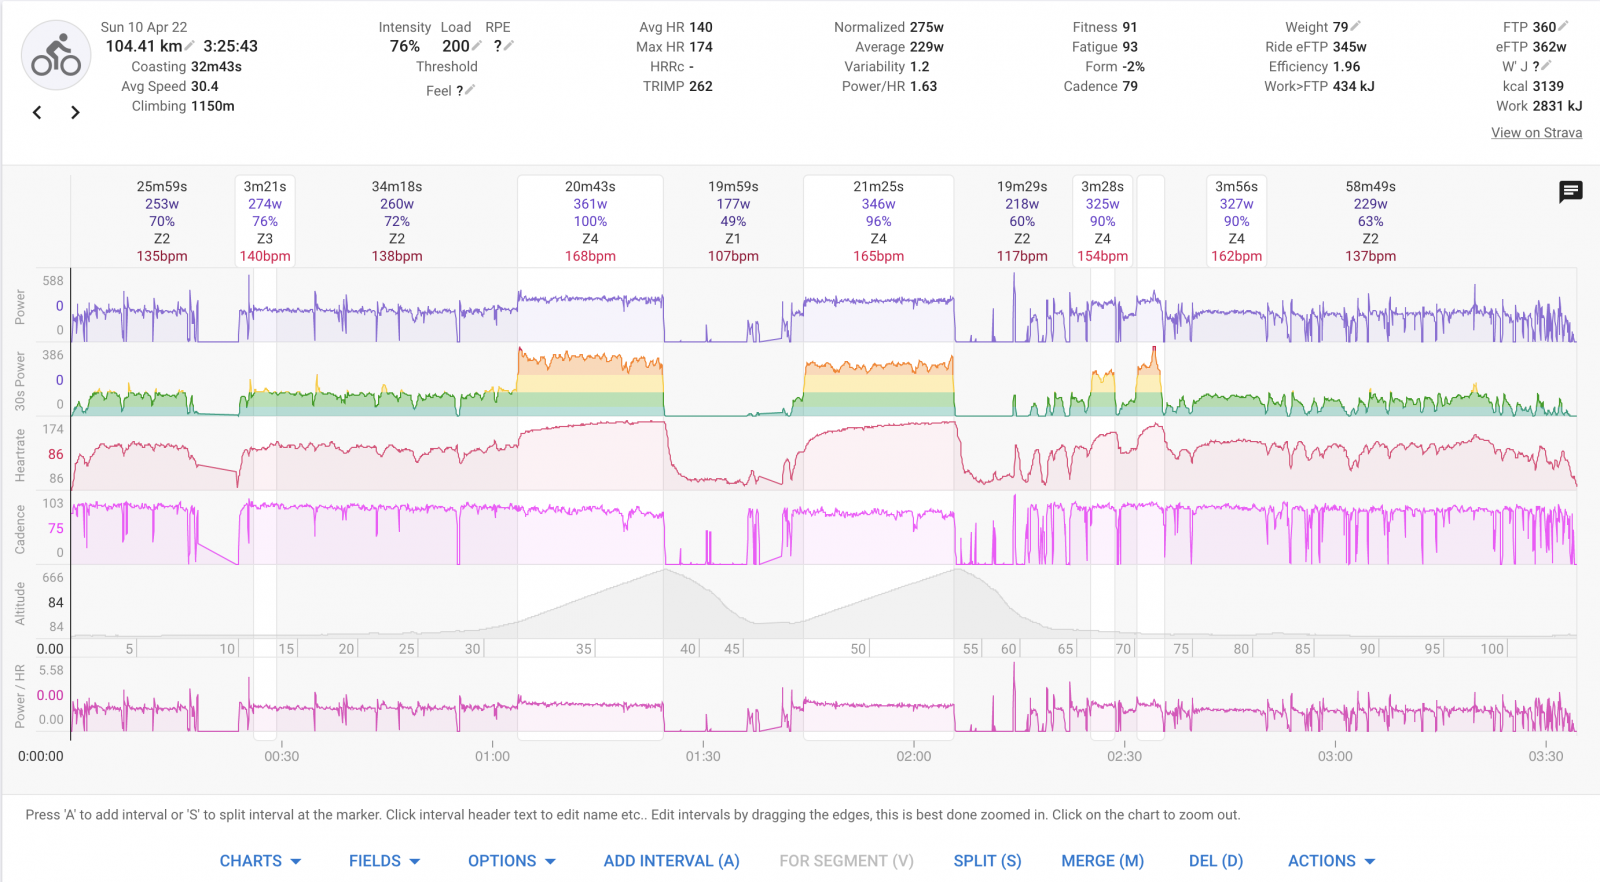Go to next activity with right chevron
This screenshot has width=1600, height=882.
[75, 113]
